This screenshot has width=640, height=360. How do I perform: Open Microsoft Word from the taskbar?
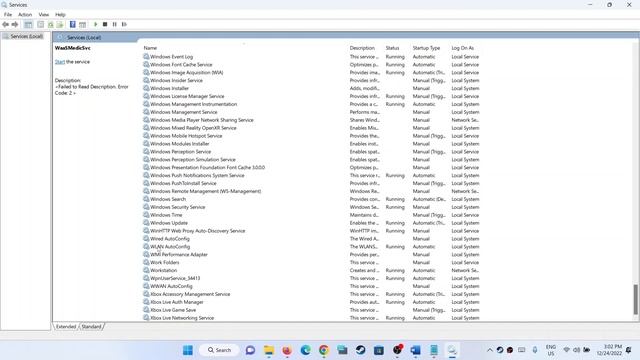416,350
